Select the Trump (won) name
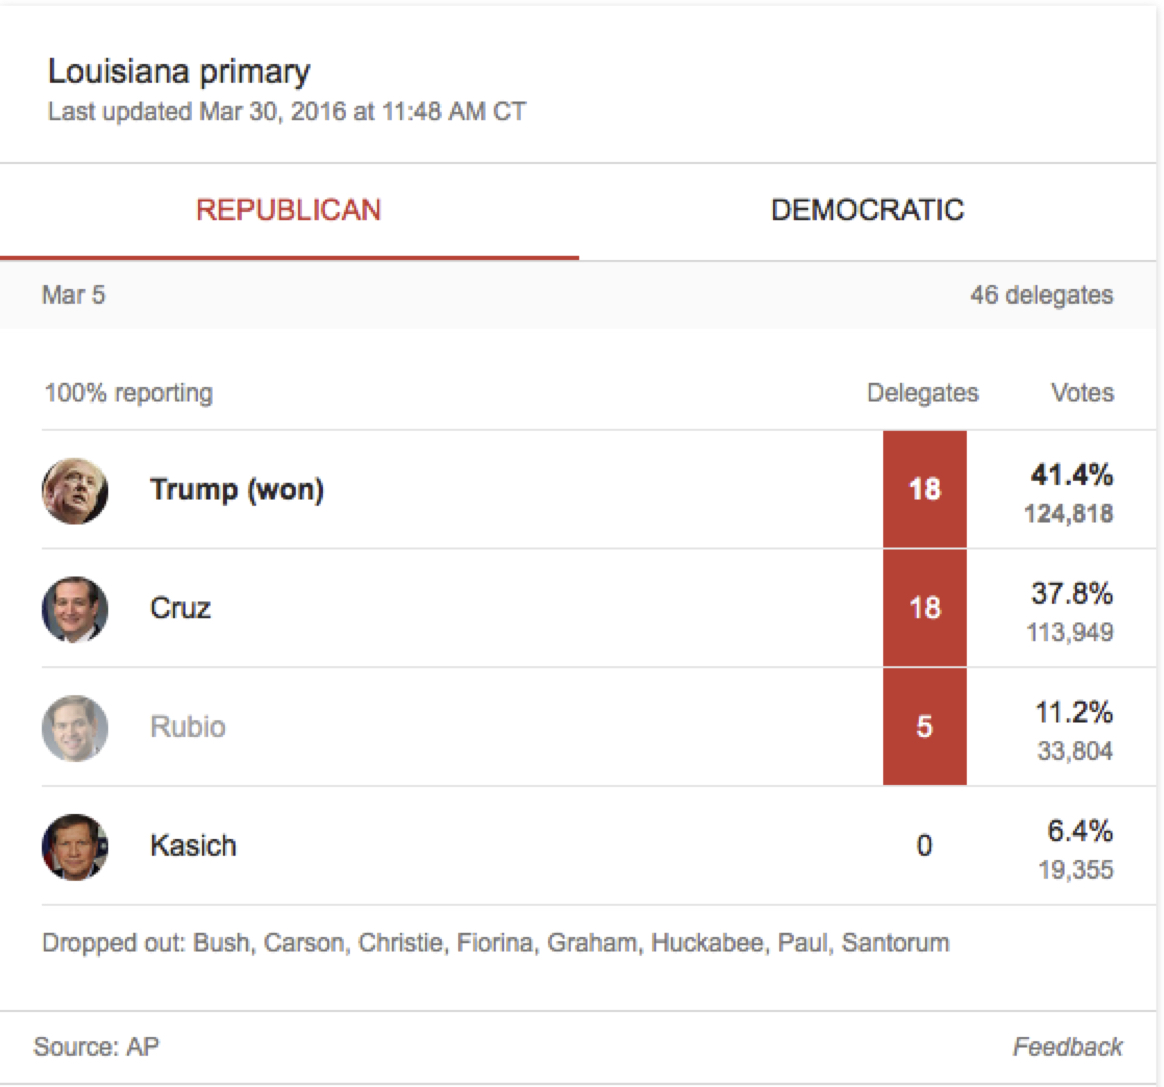 [x=237, y=490]
